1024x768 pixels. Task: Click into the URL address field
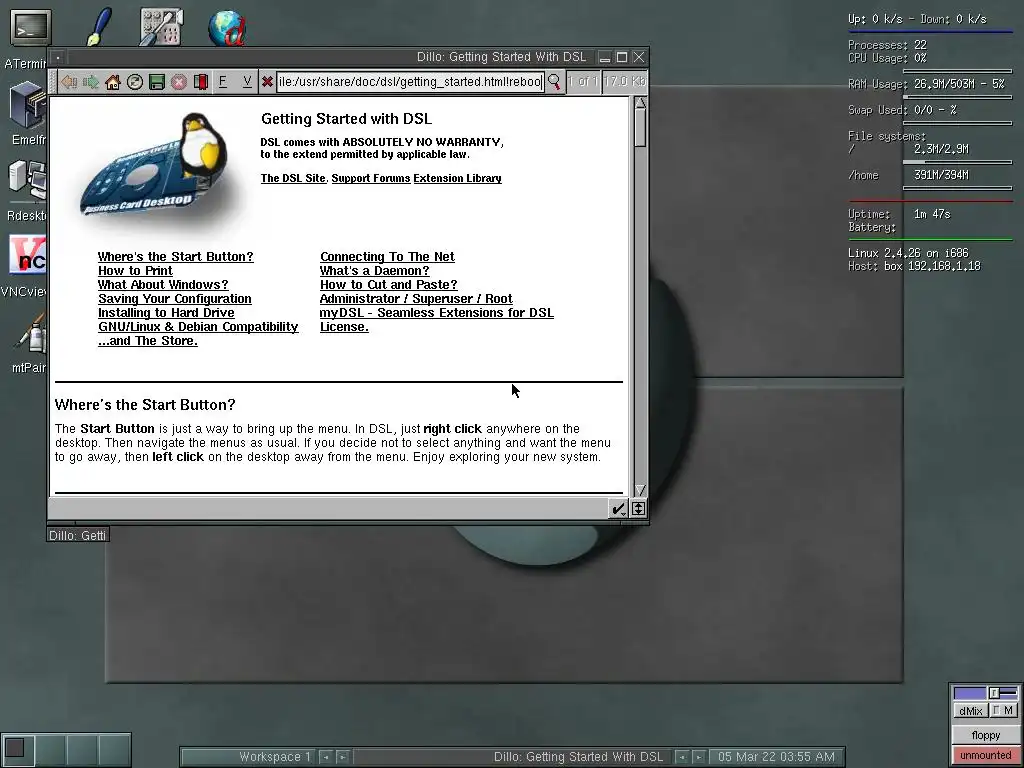[410, 82]
